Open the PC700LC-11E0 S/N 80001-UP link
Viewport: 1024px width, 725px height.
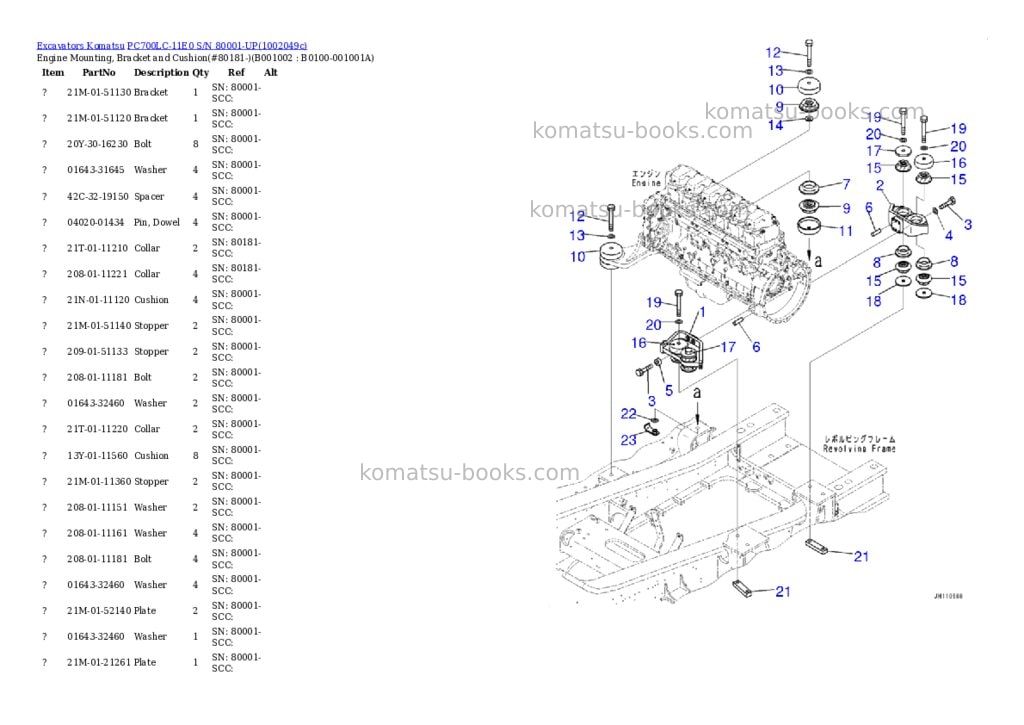tap(217, 46)
